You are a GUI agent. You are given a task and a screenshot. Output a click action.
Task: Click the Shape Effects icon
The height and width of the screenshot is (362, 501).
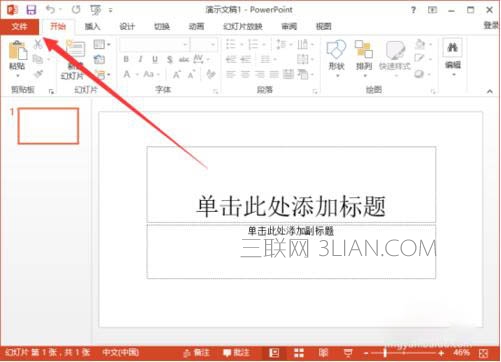pyautogui.click(x=419, y=74)
